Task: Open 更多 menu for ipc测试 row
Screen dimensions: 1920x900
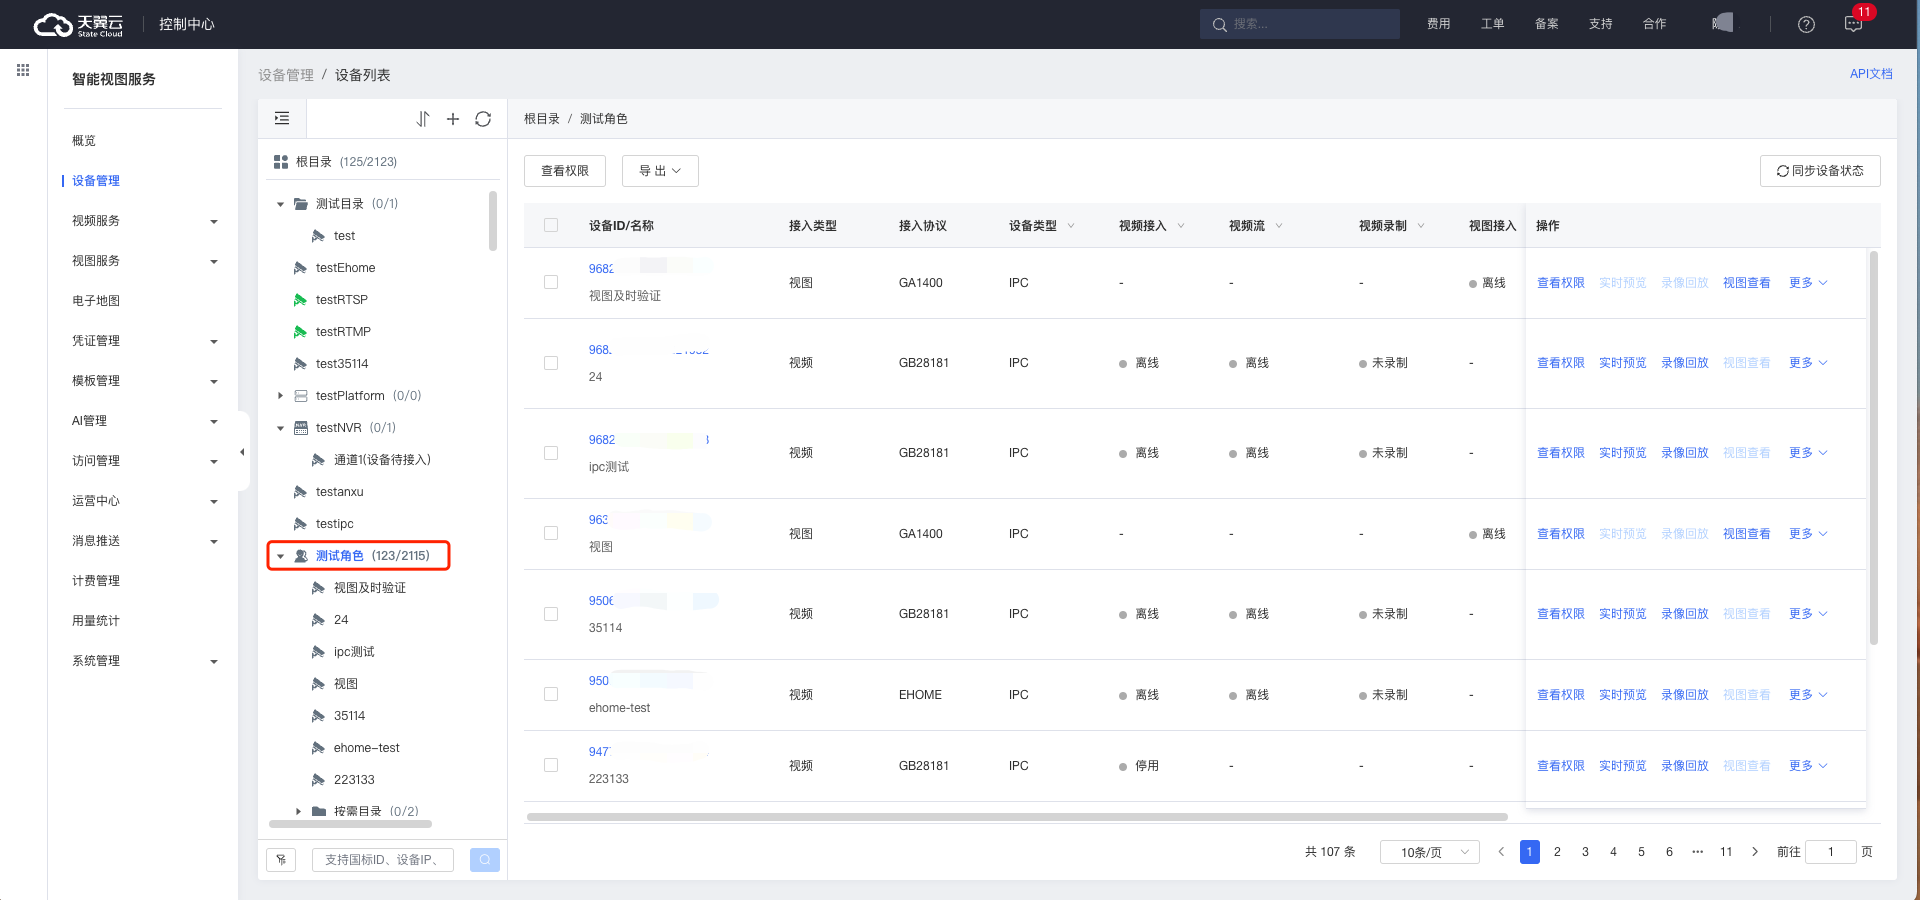Action: (x=1808, y=453)
